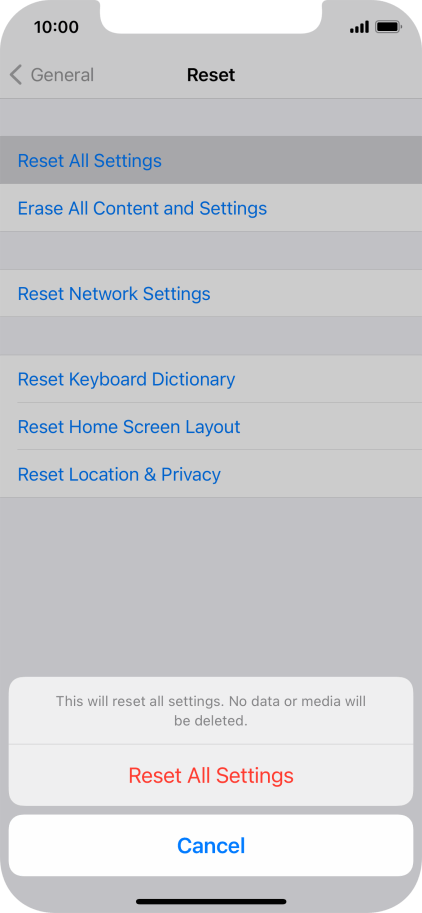Tap blank separator above Reset Keyboard Dictionary
This screenshot has width=422, height=913.
[x=211, y=336]
